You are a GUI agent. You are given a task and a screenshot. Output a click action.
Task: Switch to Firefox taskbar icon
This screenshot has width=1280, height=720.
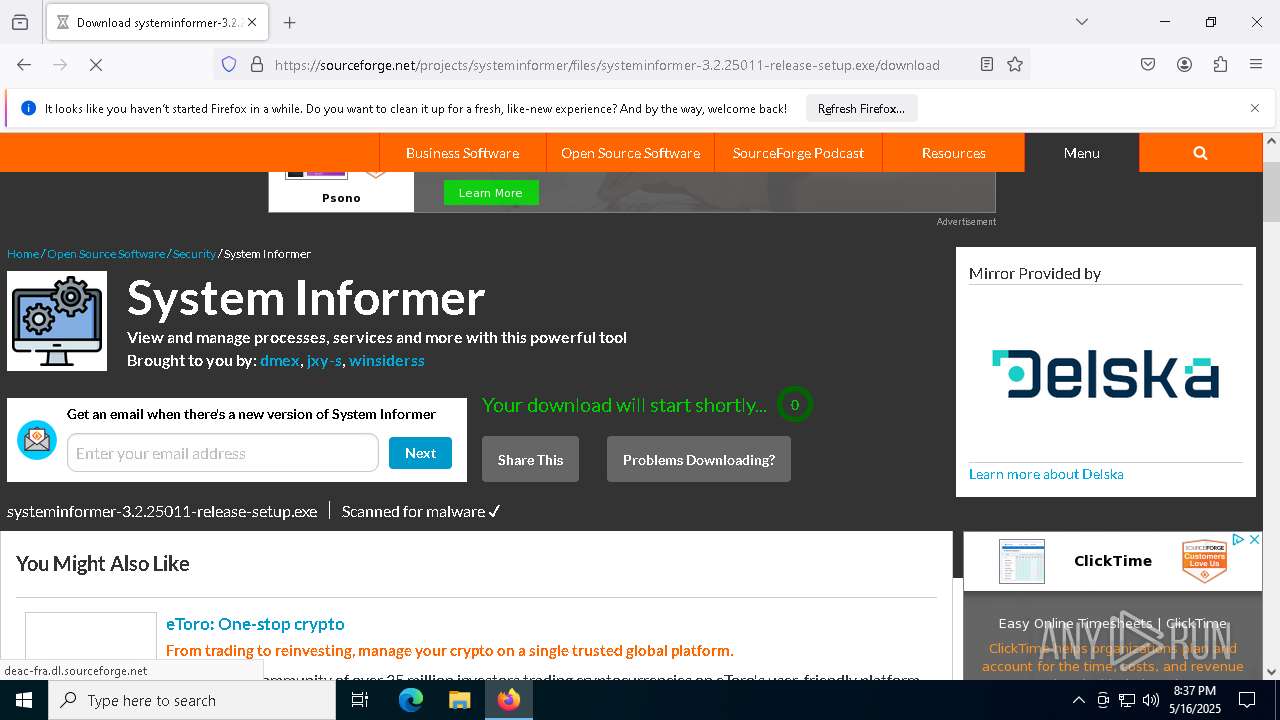pyautogui.click(x=509, y=700)
